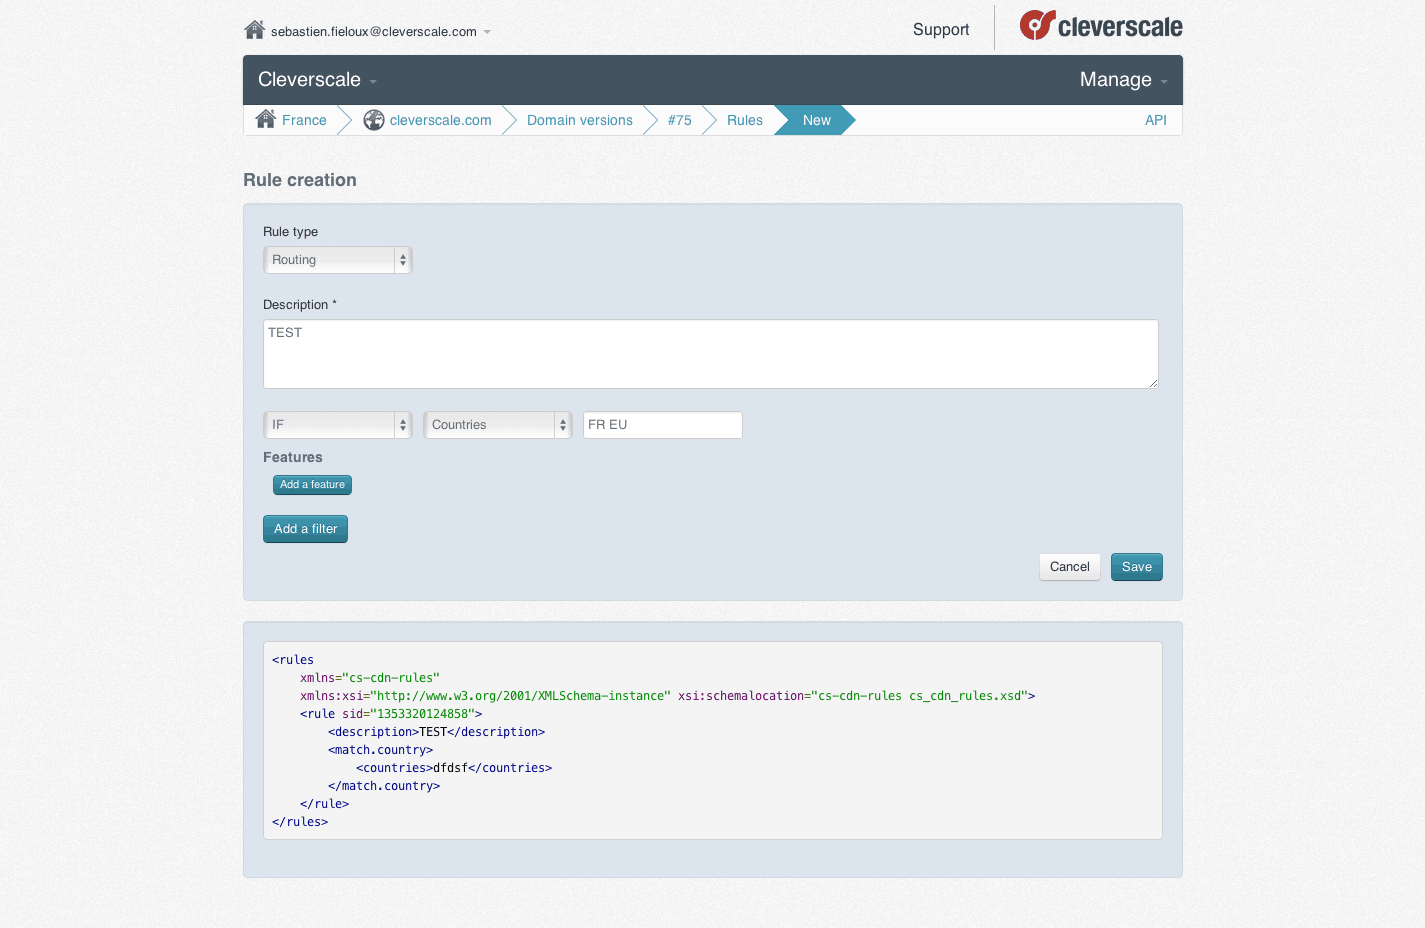Click the Features label
The image size is (1425, 928).
coord(293,457)
